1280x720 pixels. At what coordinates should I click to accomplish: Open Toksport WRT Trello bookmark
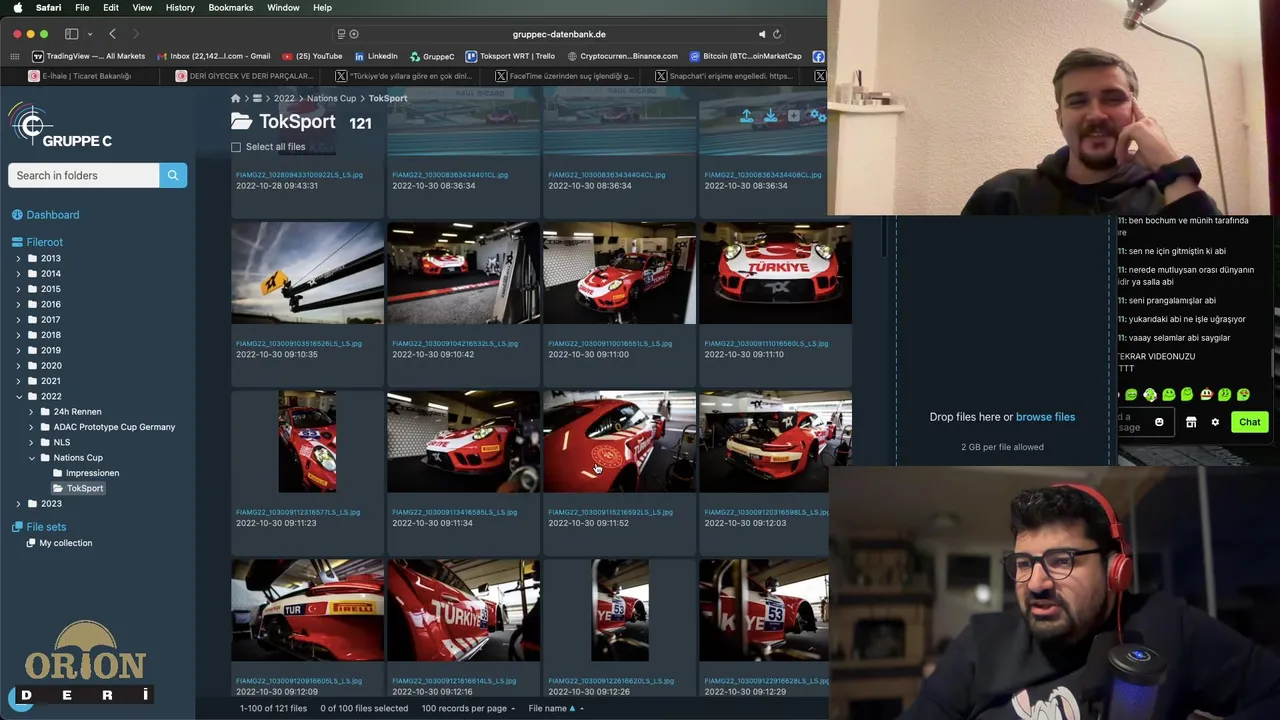[x=510, y=56]
